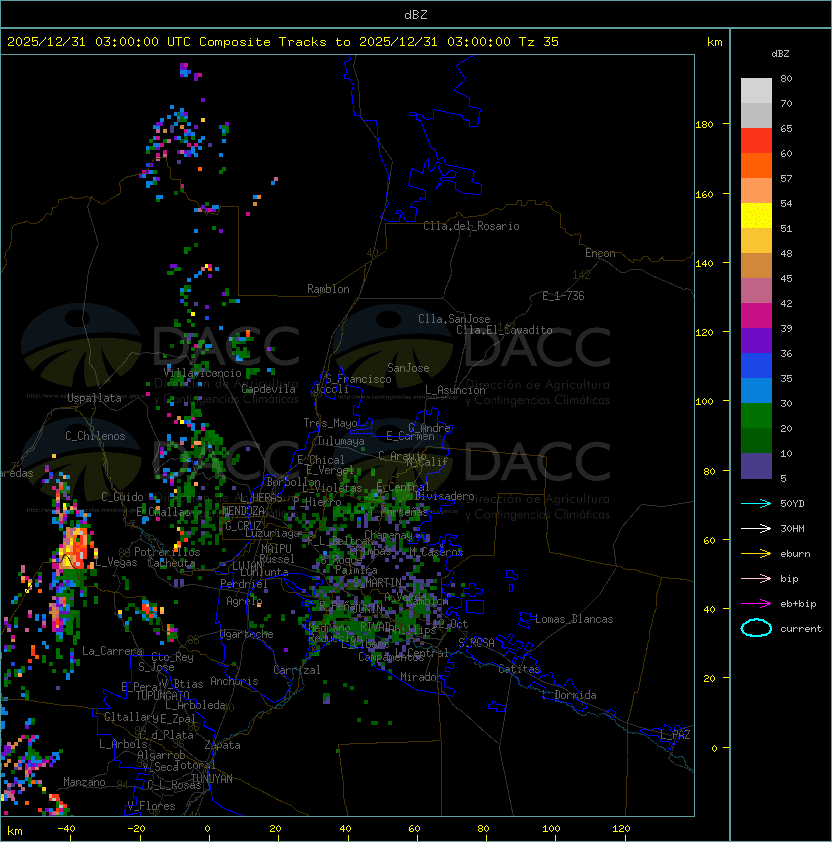This screenshot has width=832, height=842.
Task: Click the Mirador place label
Action: 422,677
